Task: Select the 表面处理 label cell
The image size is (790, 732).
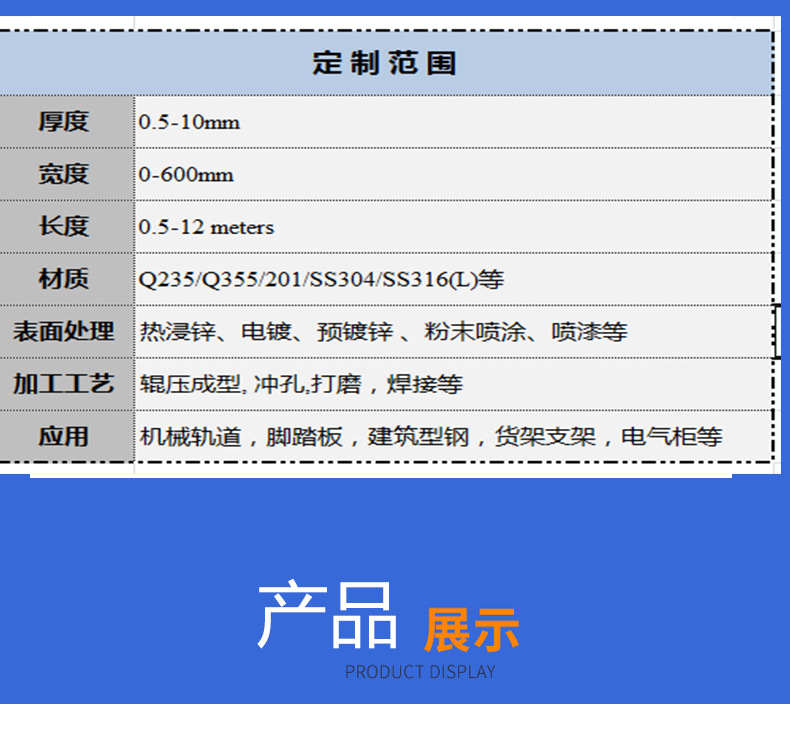Action: (x=67, y=331)
